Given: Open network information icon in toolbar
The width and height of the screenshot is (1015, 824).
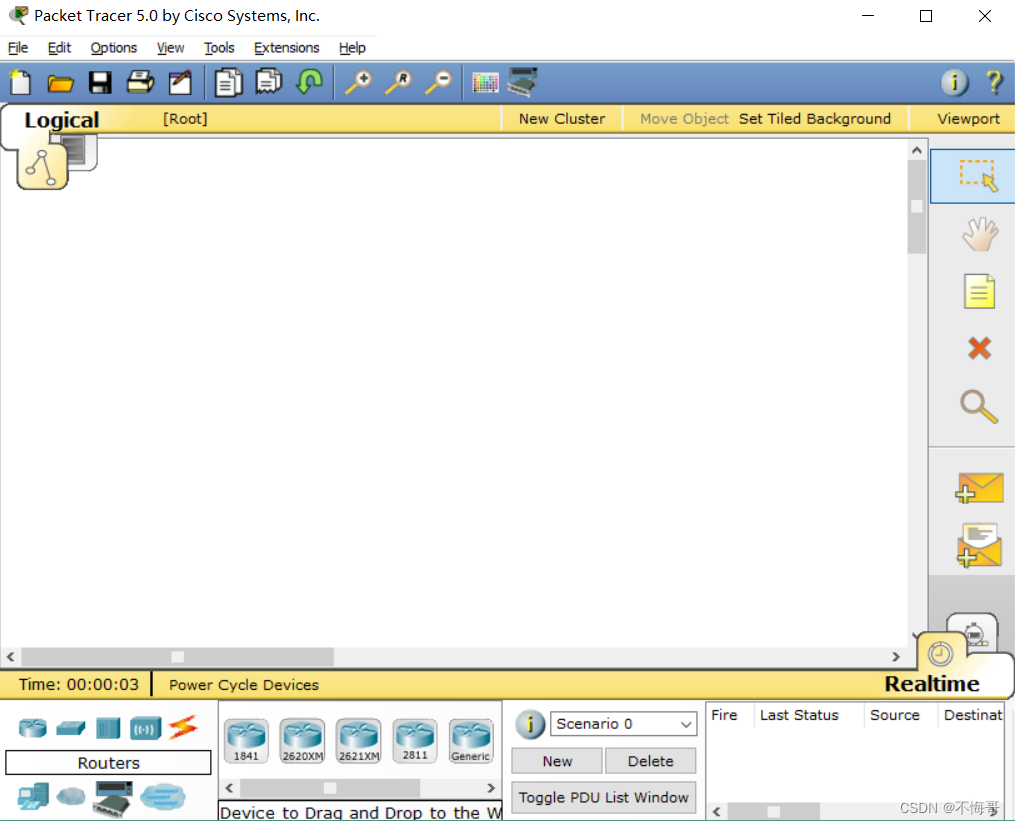Looking at the screenshot, I should [955, 82].
